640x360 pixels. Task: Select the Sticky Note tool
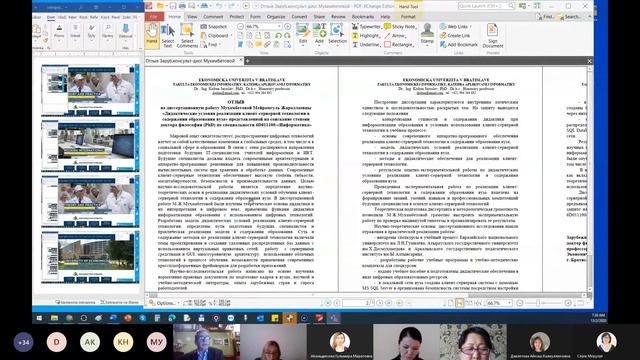tap(400, 27)
